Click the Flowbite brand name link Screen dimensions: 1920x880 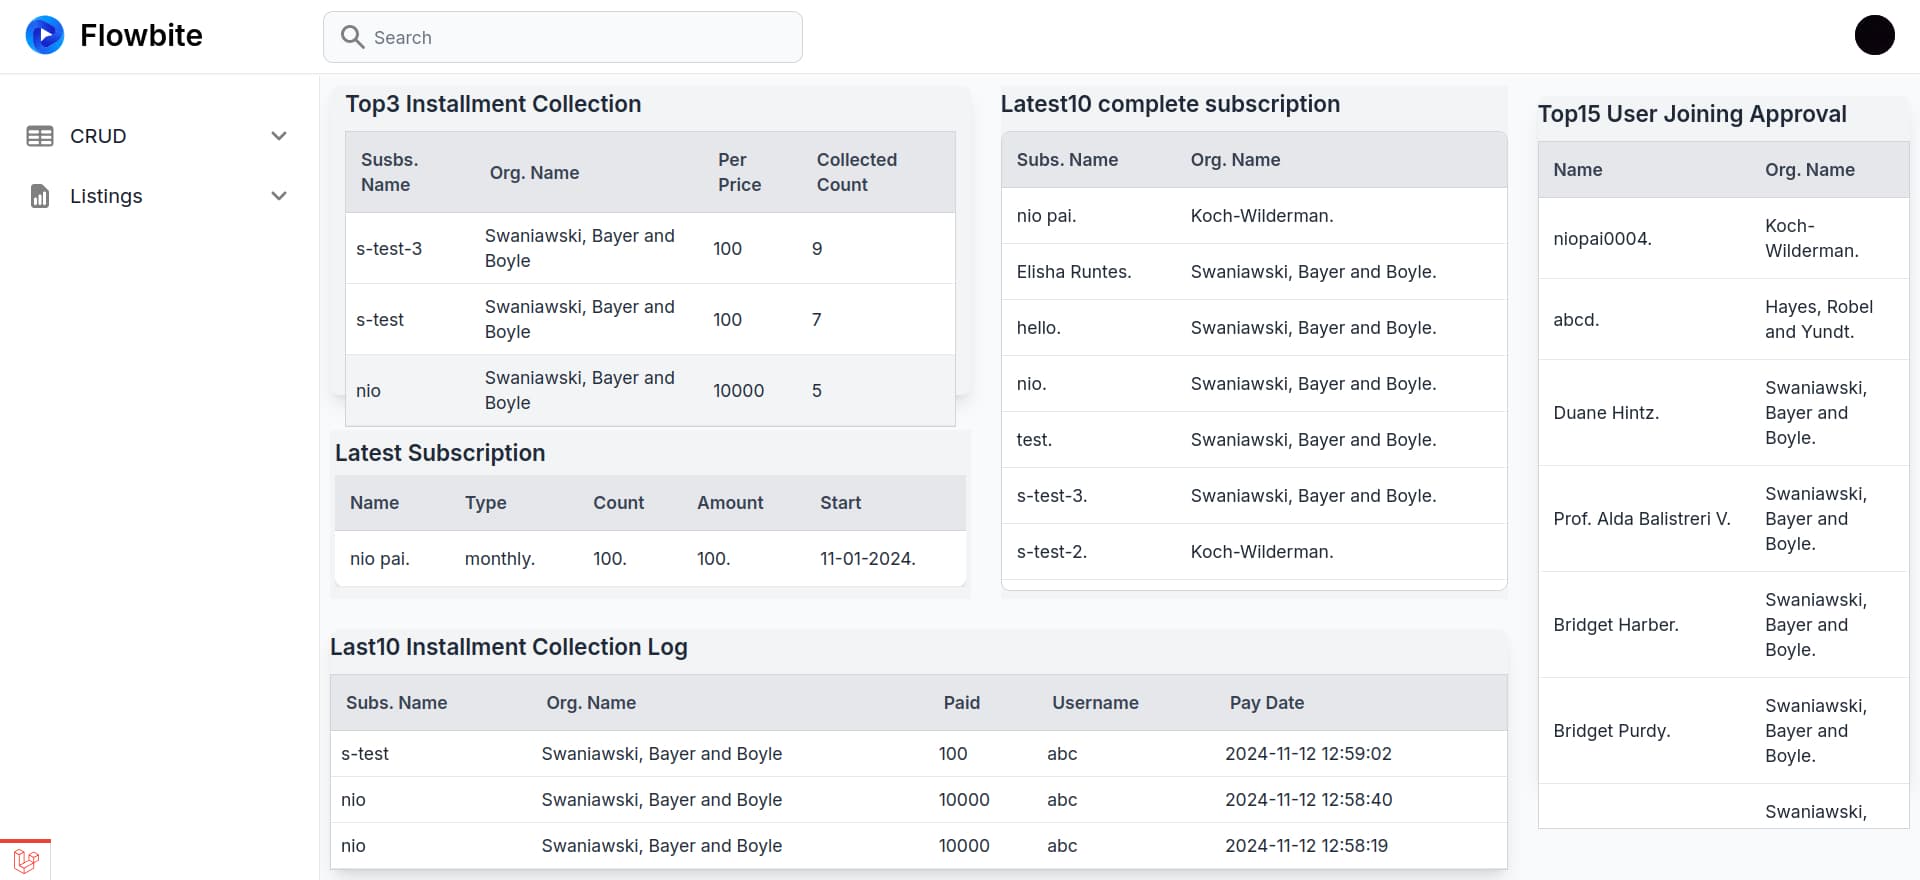141,36
